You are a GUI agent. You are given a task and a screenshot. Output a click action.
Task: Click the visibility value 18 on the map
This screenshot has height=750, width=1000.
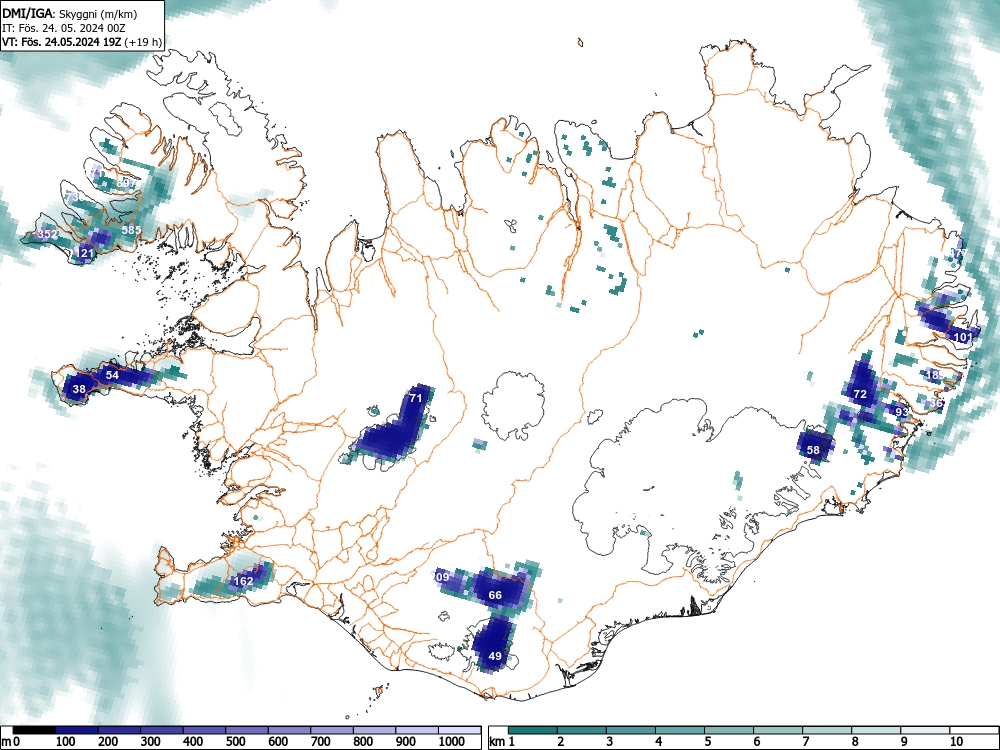[x=932, y=375]
